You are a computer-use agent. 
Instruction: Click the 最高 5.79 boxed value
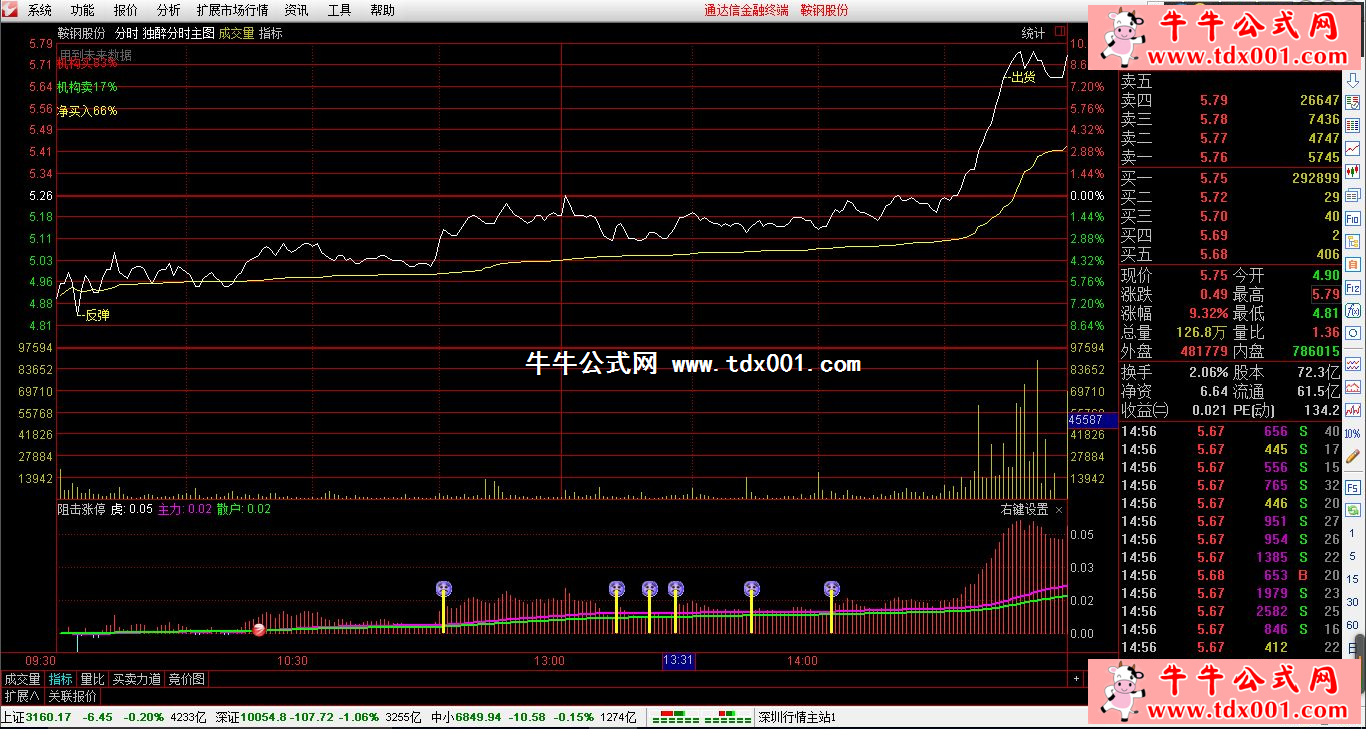(1325, 294)
